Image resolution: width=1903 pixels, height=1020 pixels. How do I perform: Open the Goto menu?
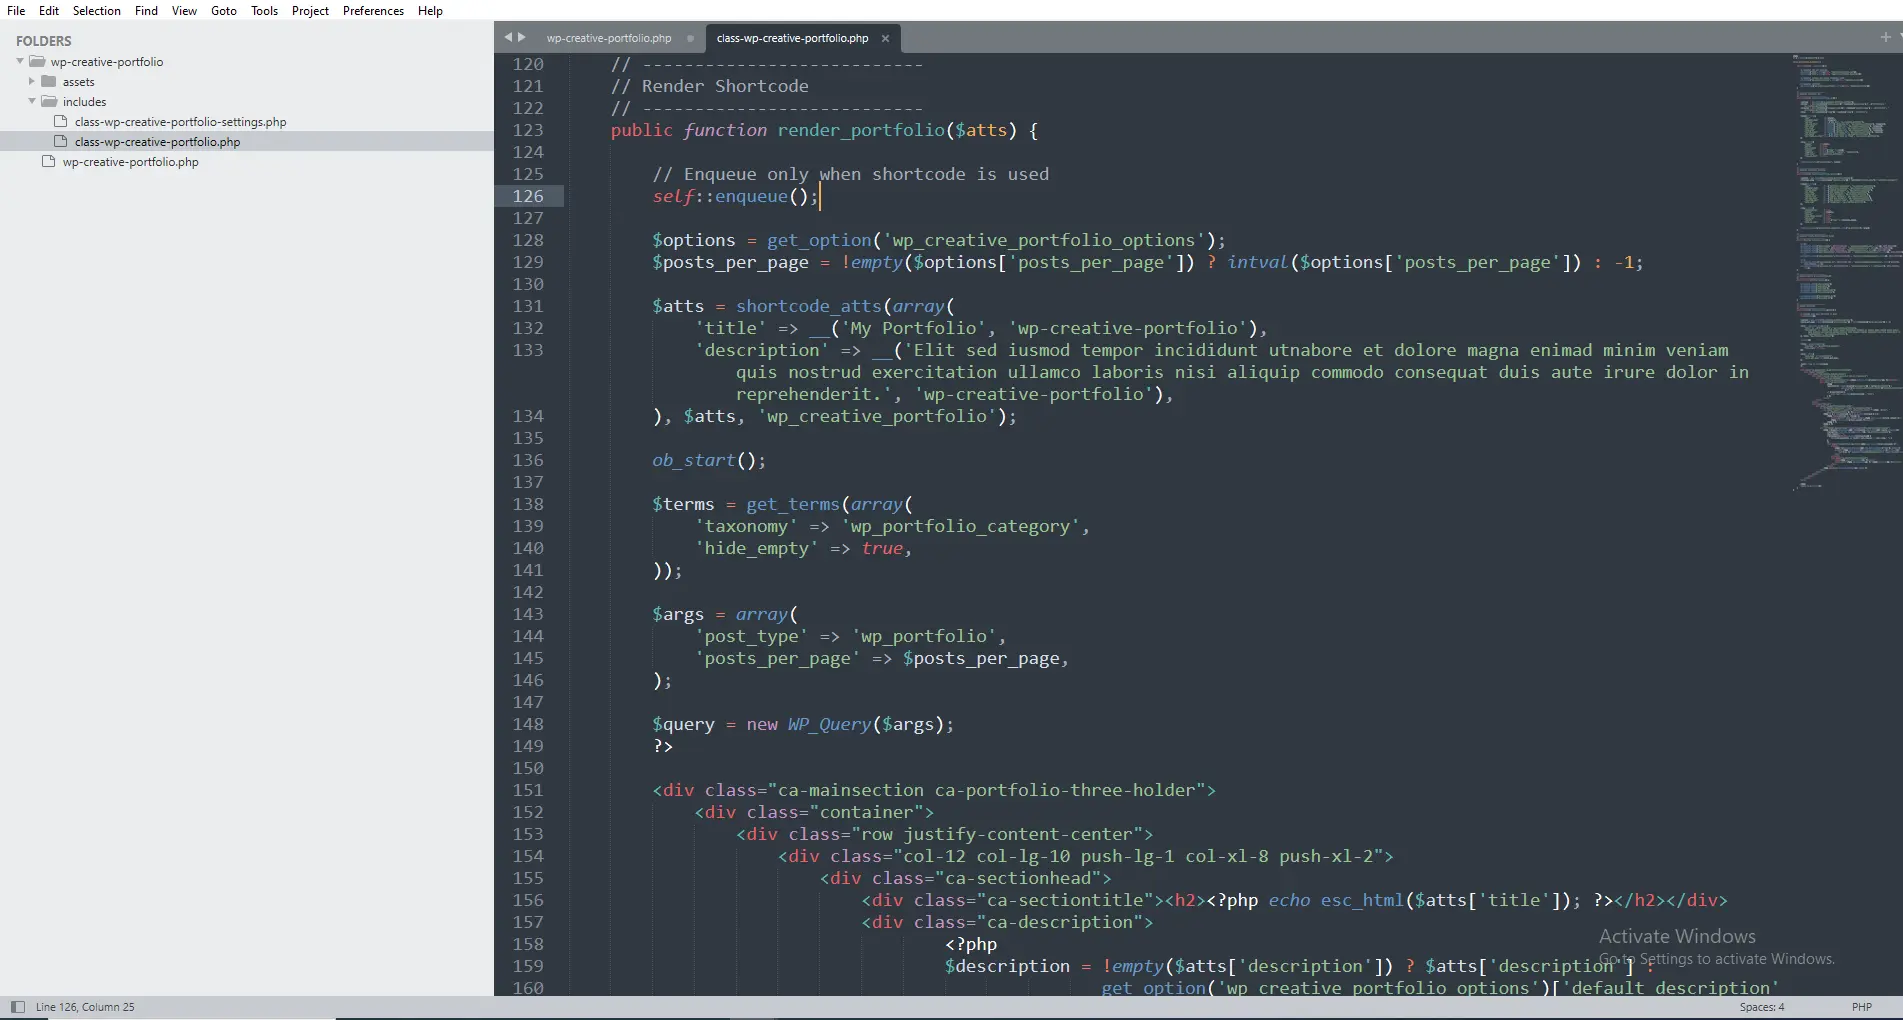click(222, 11)
